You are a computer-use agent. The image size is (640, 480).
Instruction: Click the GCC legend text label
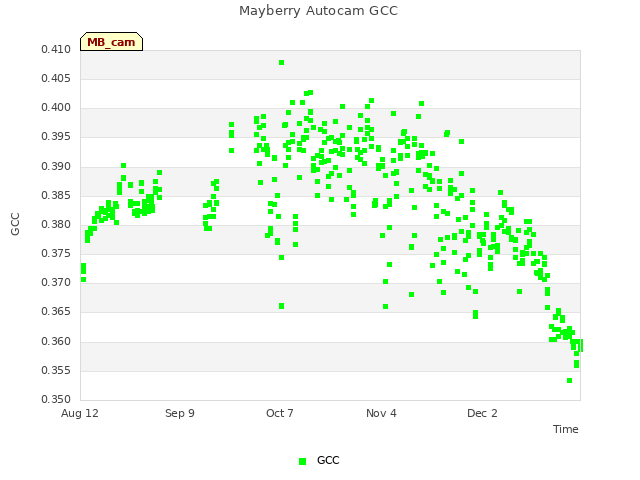[x=328, y=460]
